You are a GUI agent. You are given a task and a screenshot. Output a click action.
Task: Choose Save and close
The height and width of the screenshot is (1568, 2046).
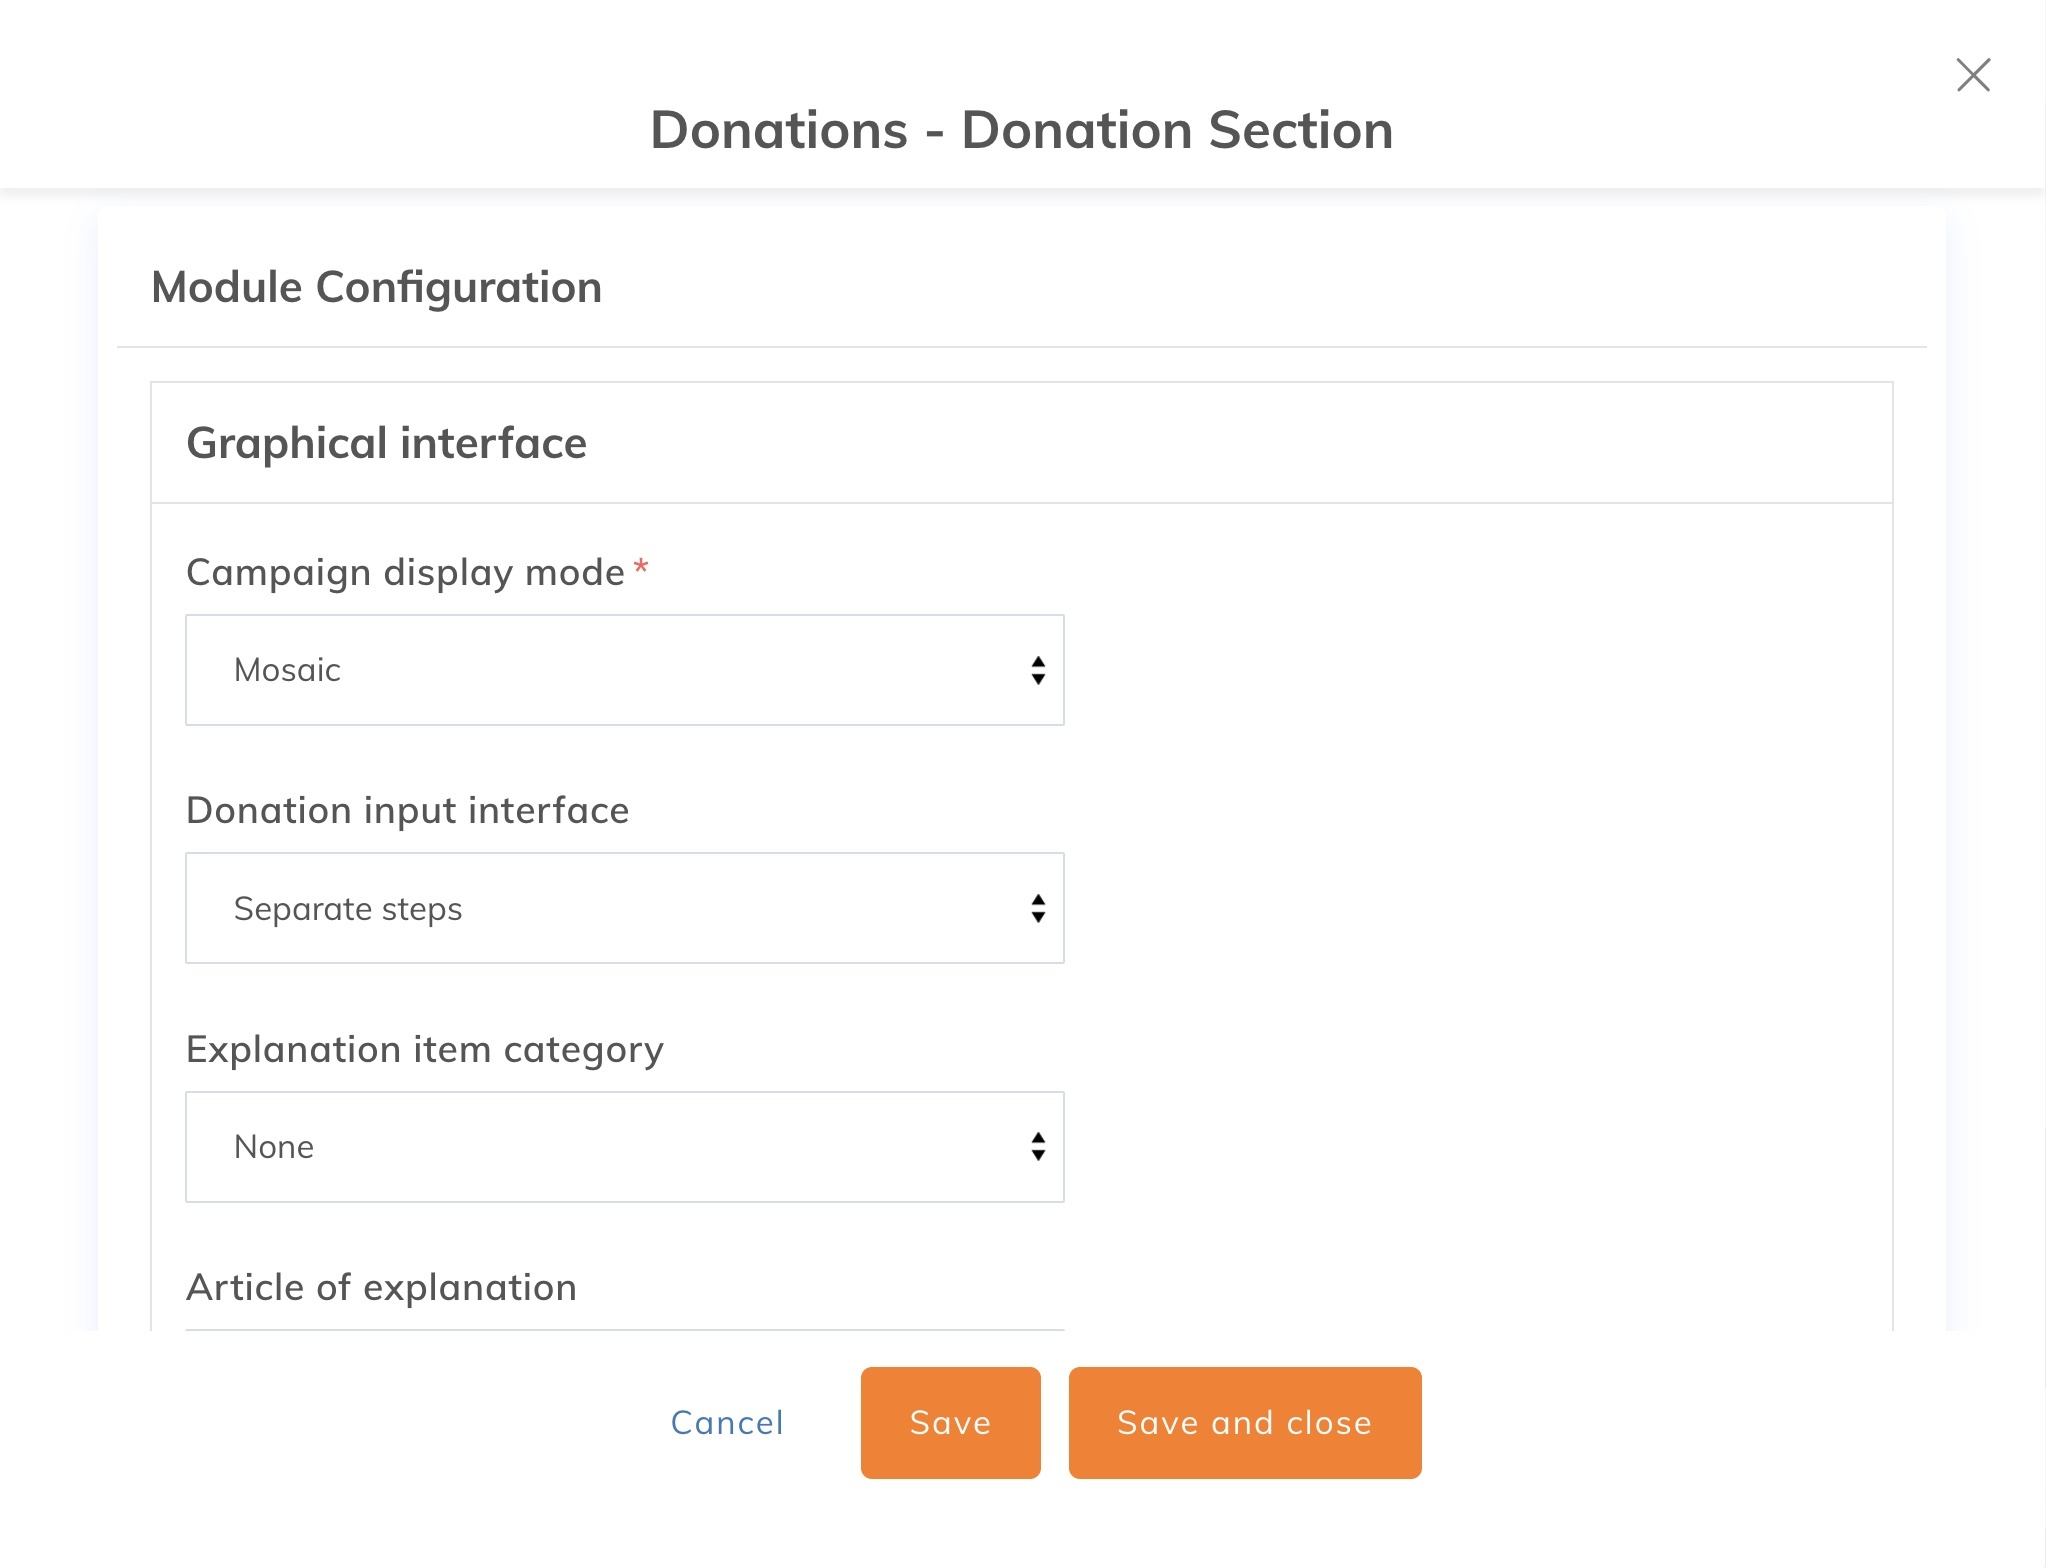click(x=1244, y=1423)
